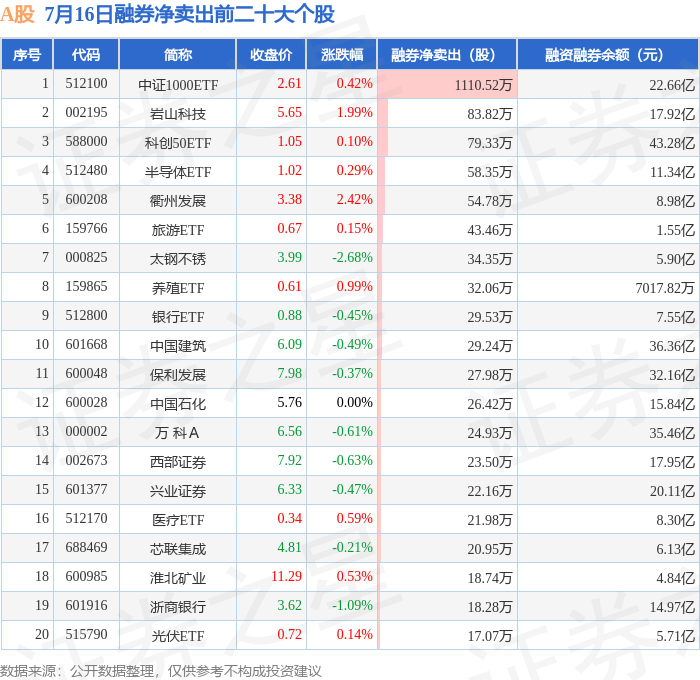
Task: Click closing price 11.29
Action: [287, 576]
